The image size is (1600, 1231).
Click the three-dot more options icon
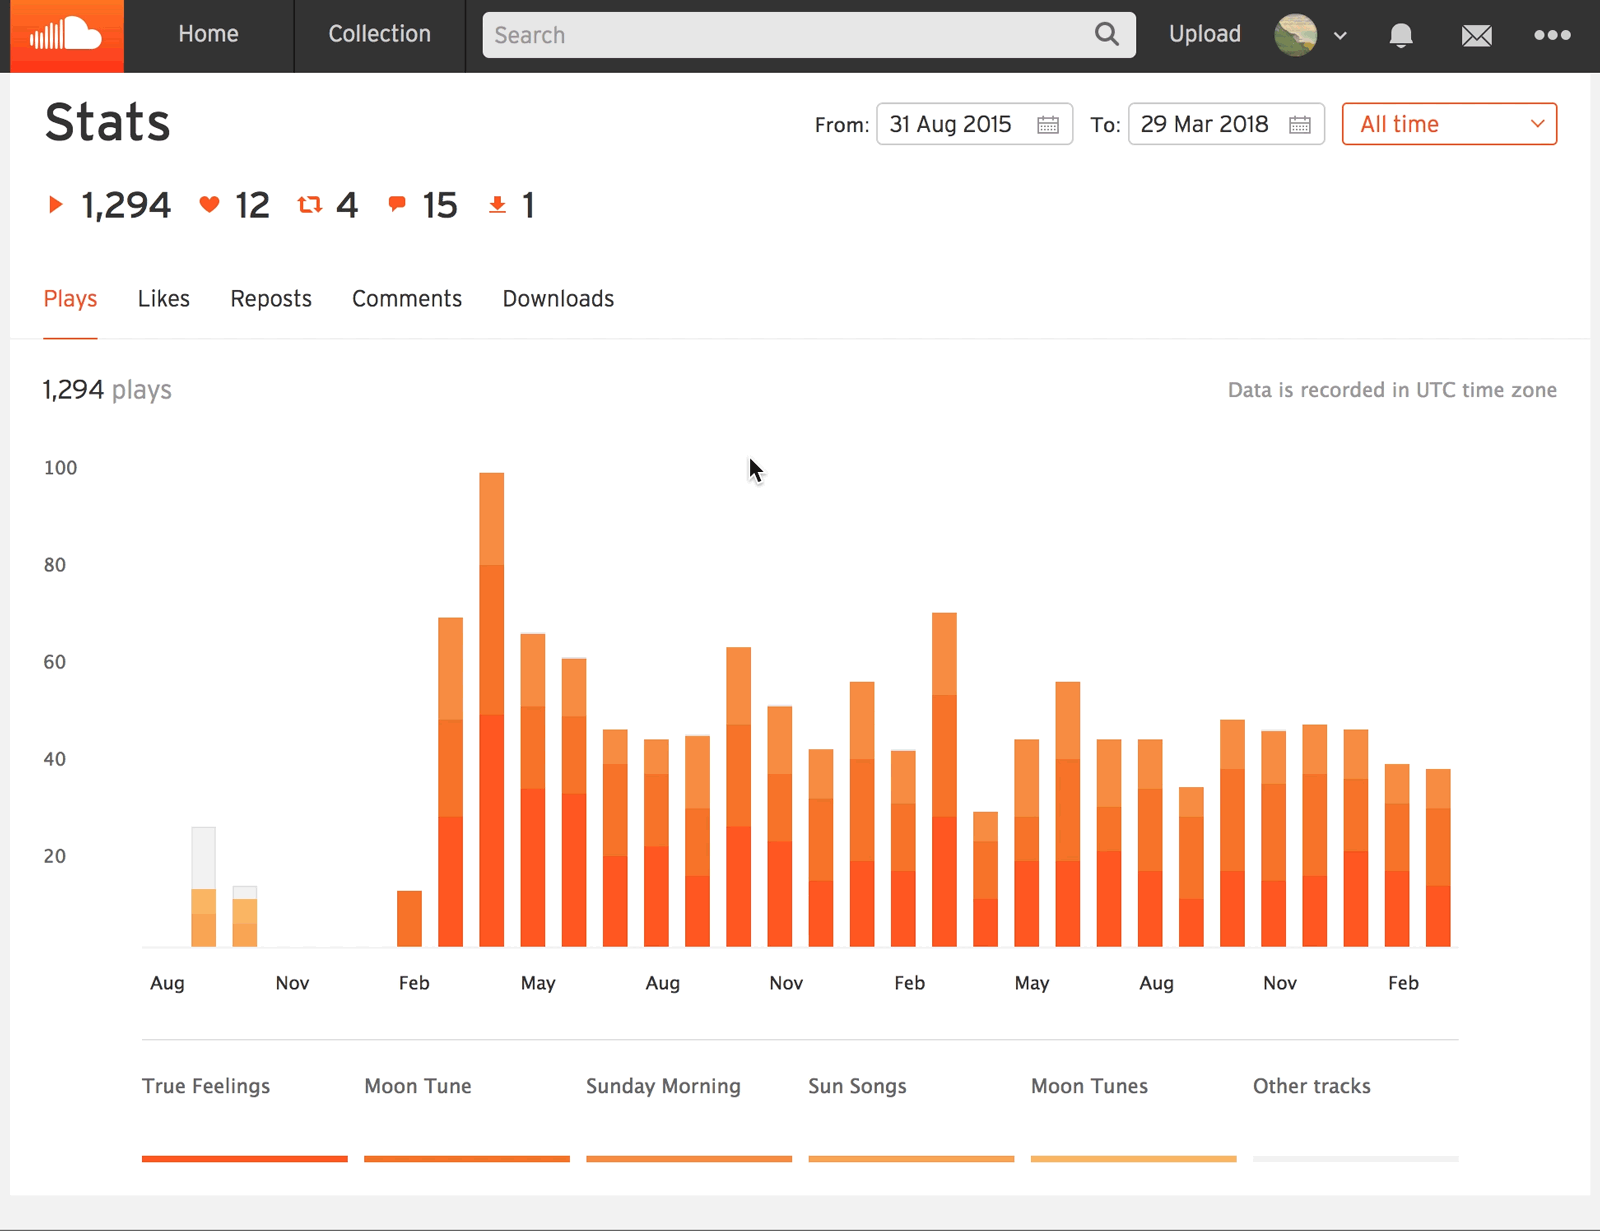[x=1551, y=35]
